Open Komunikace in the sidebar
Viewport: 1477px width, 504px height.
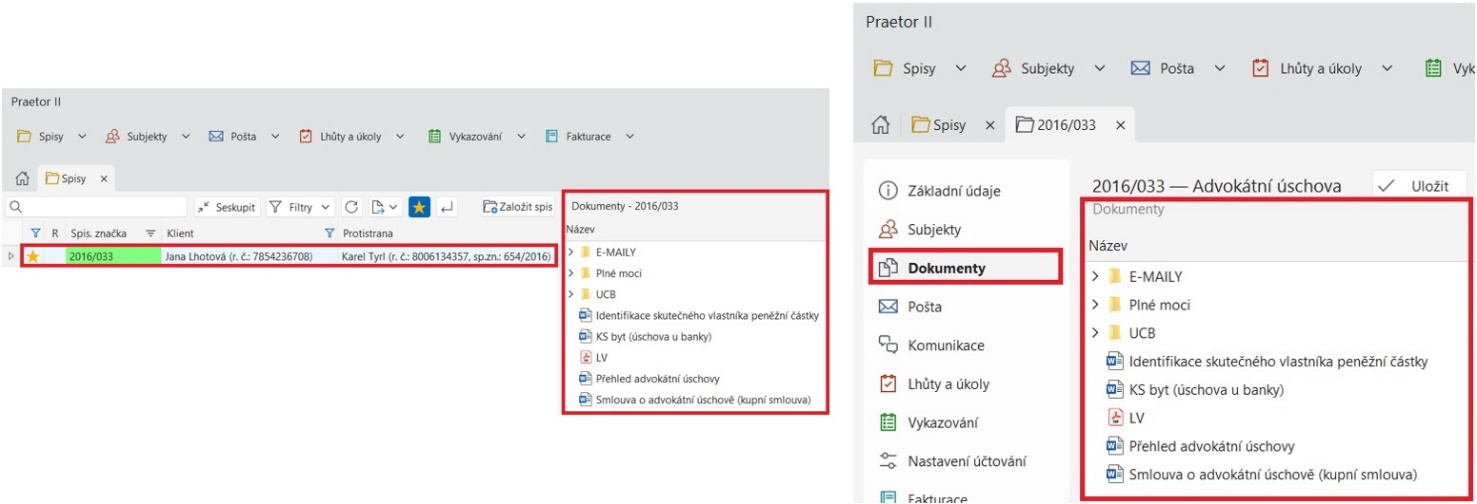945,345
